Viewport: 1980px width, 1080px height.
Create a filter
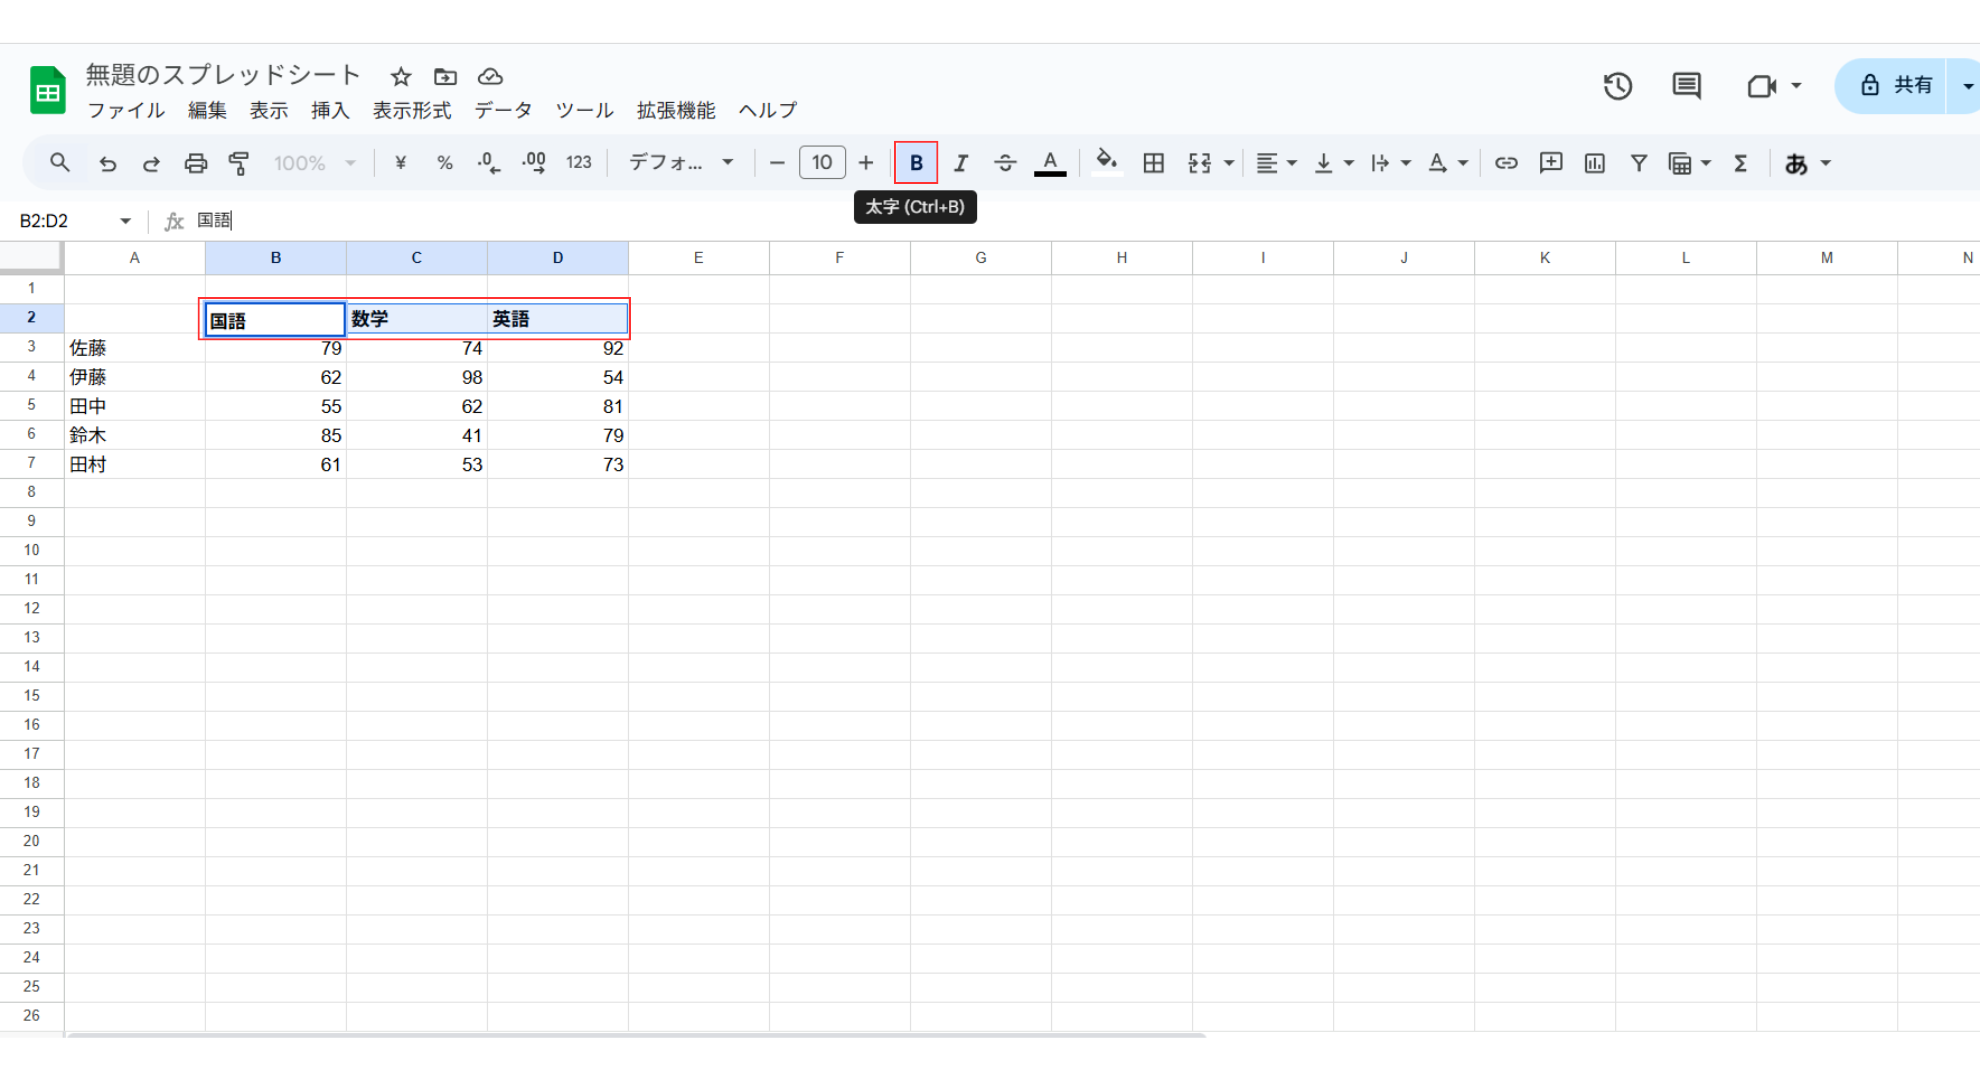click(x=1639, y=163)
